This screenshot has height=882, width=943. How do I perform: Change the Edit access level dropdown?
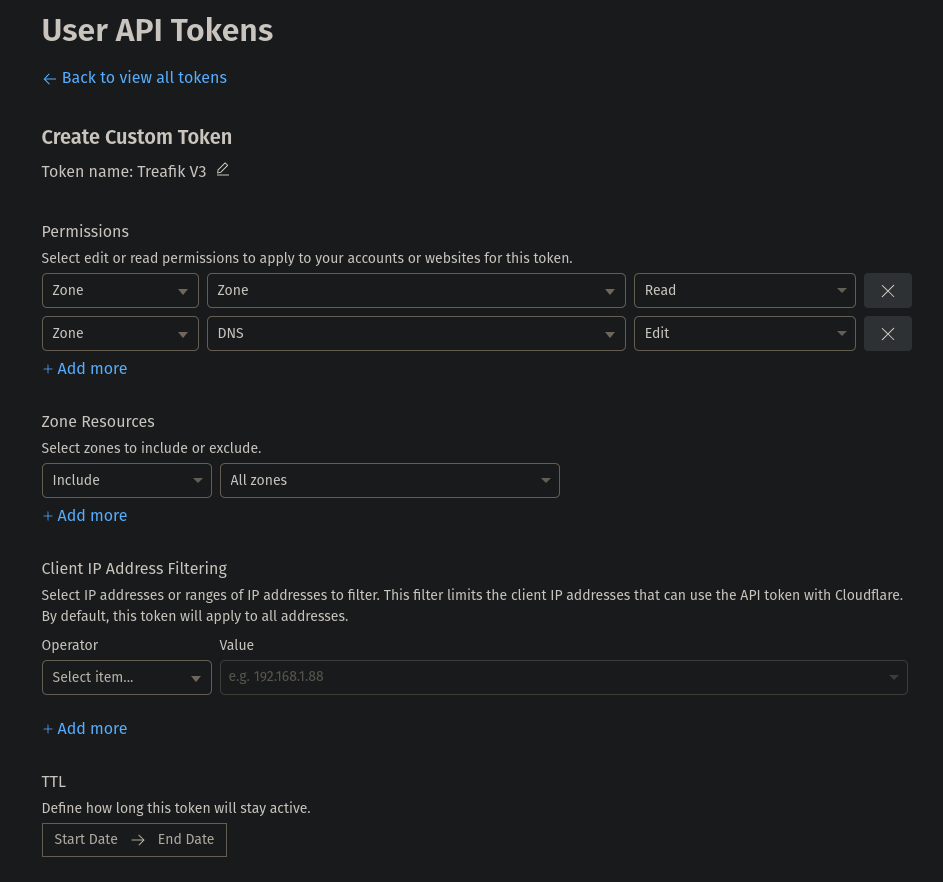point(744,334)
